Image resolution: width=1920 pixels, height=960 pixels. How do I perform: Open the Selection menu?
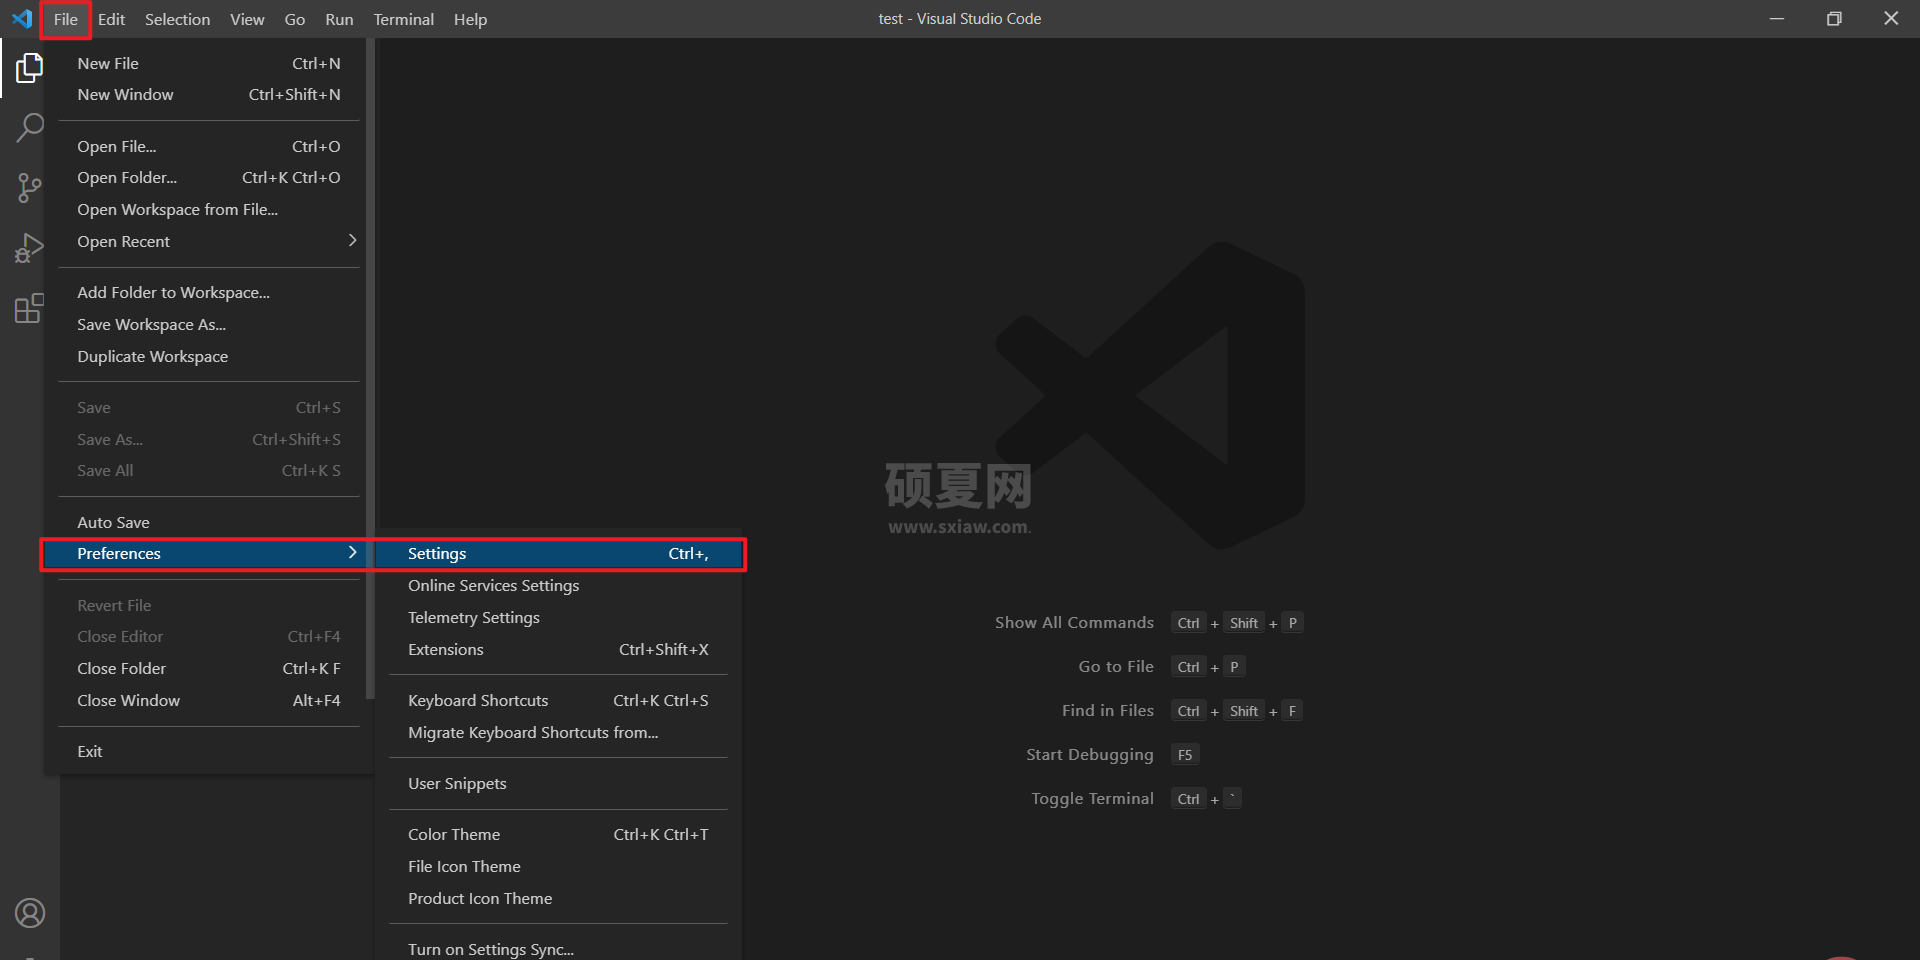pos(177,19)
